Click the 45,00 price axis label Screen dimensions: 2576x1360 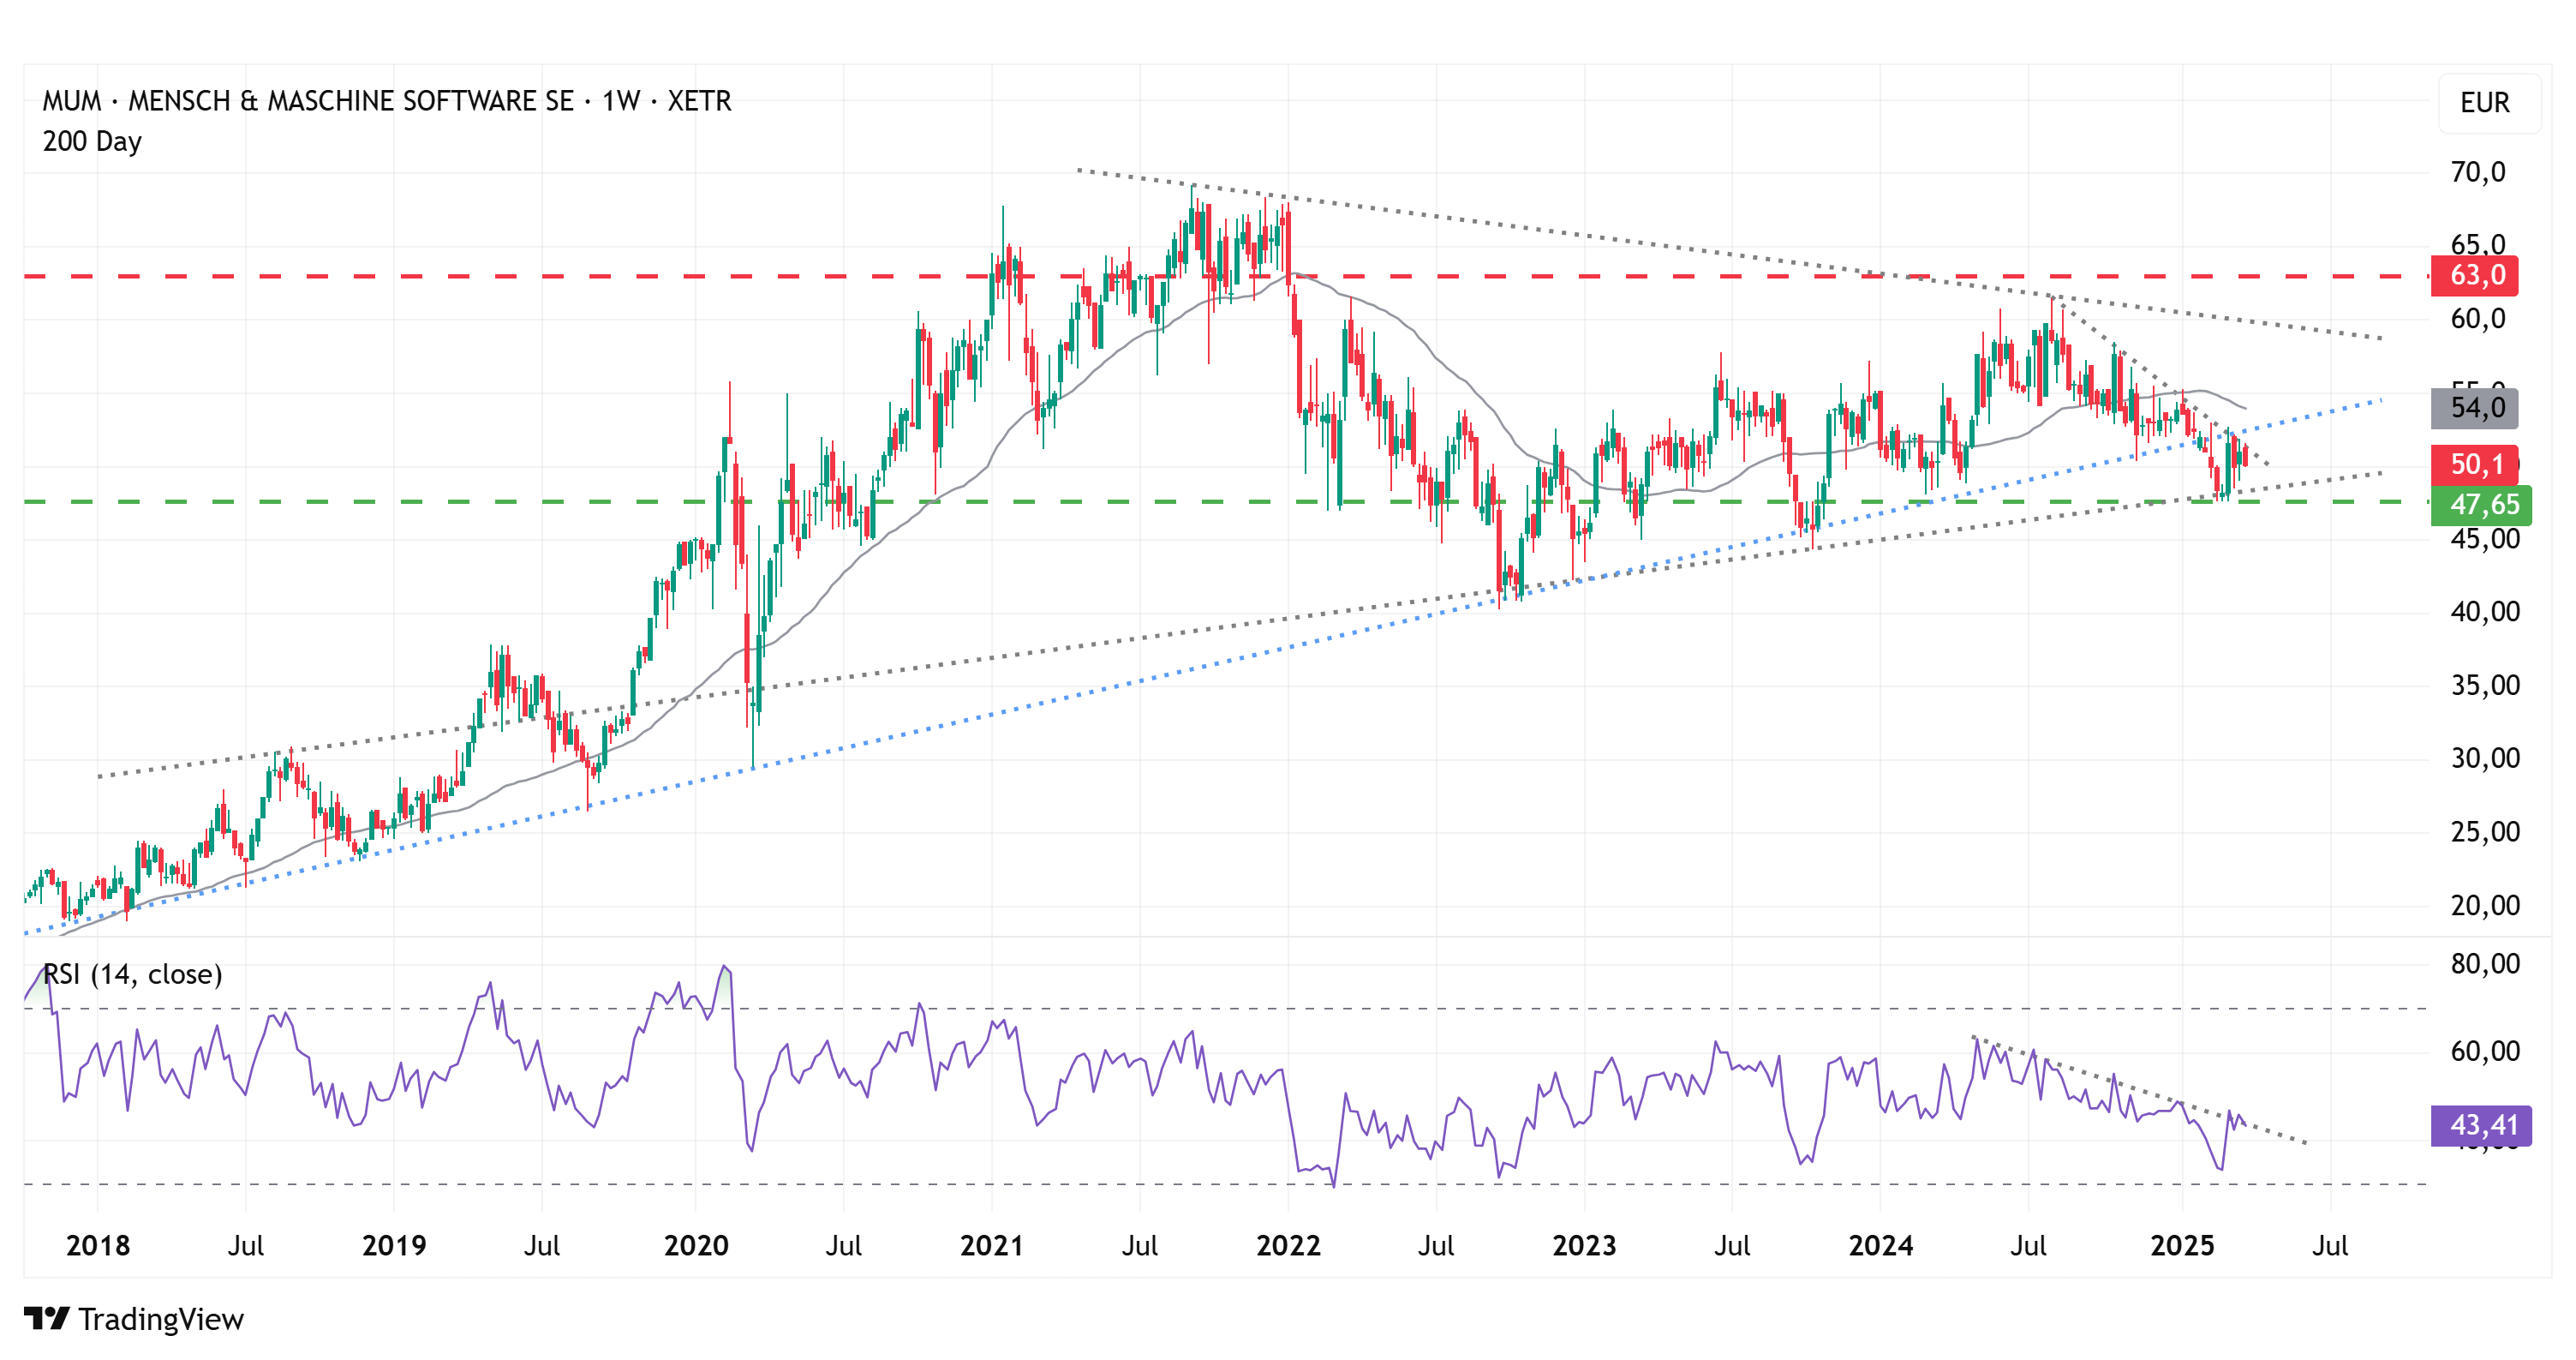click(2485, 539)
